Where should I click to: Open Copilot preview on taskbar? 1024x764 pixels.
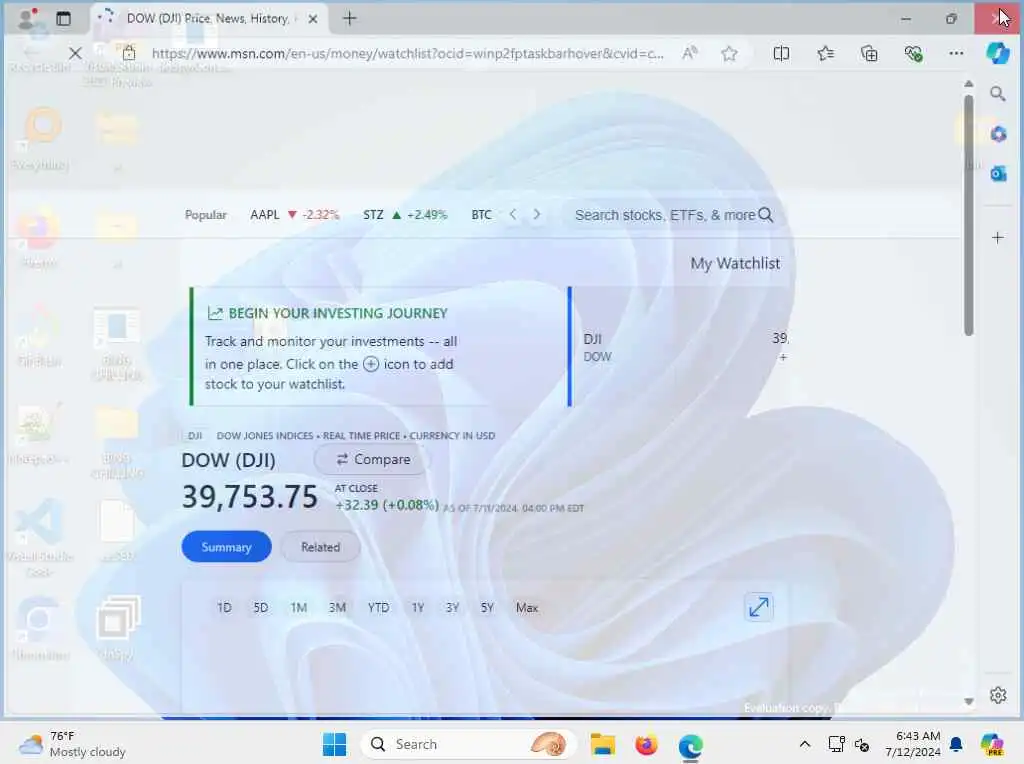coord(992,744)
